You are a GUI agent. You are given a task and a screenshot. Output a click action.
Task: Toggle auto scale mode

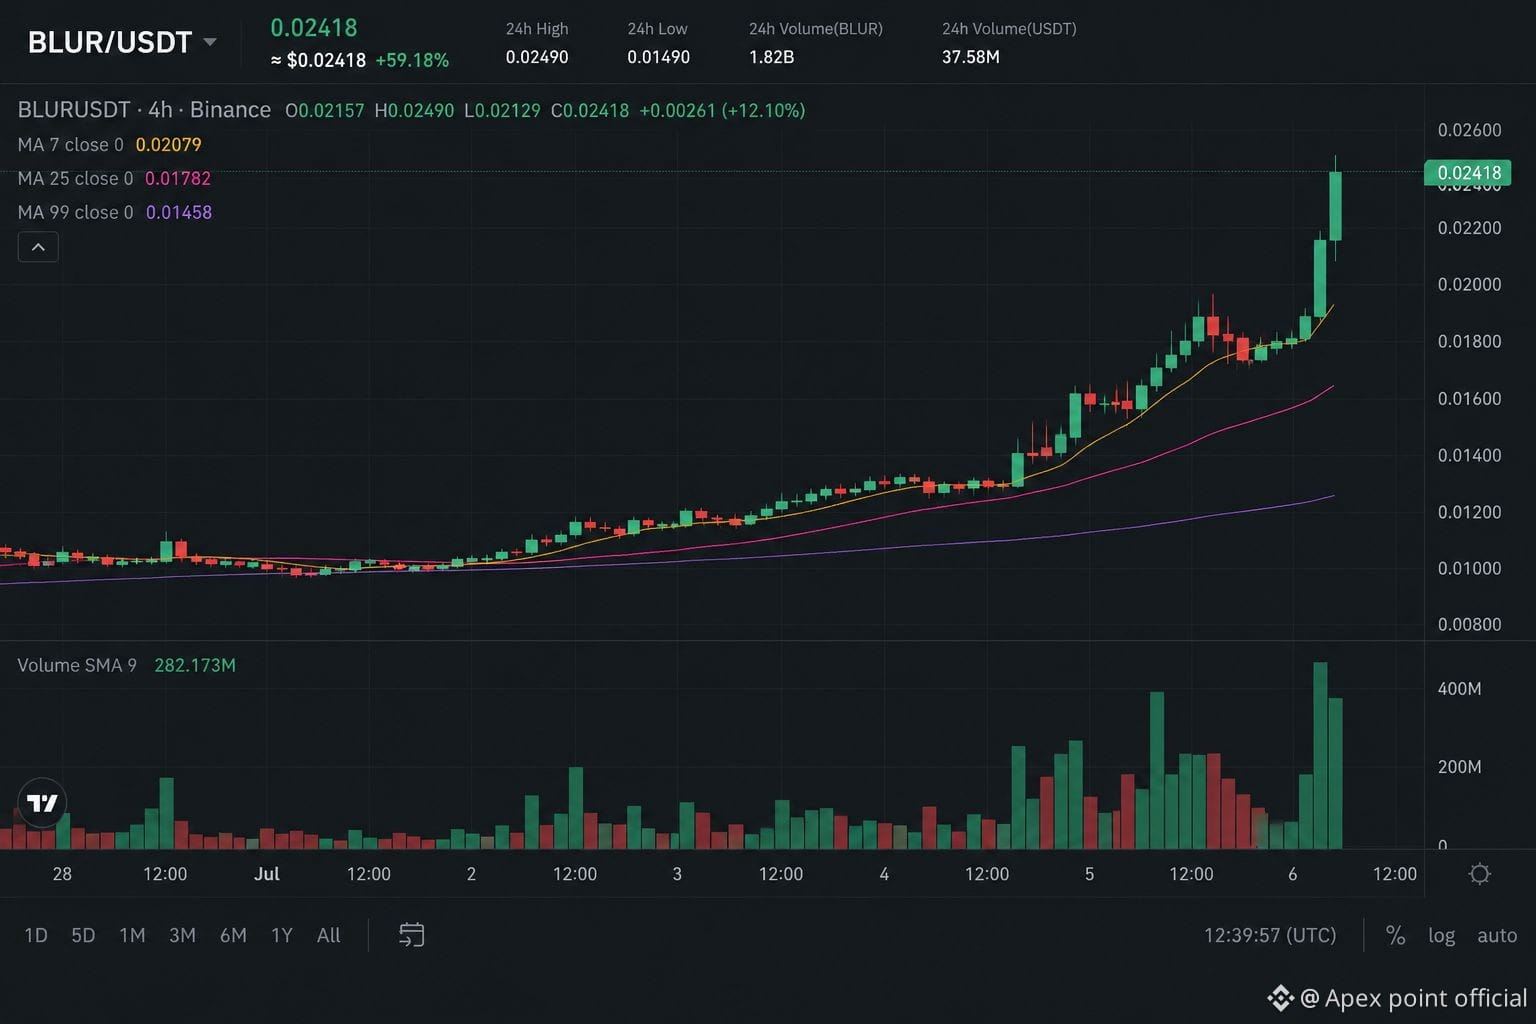(1497, 935)
